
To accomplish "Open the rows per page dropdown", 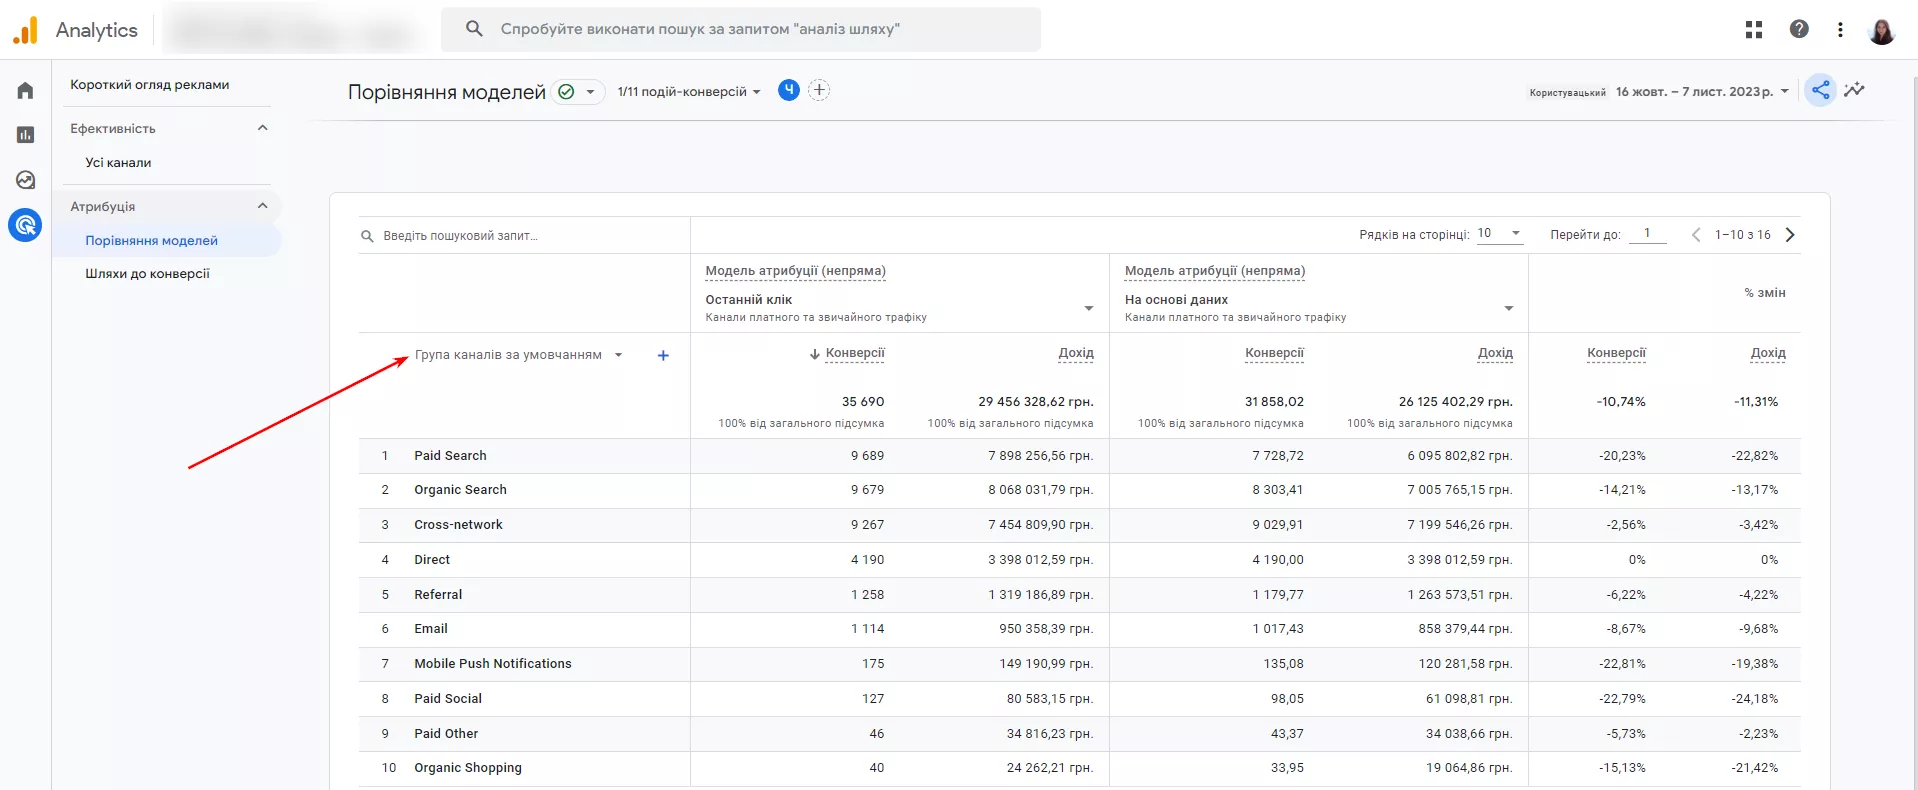I will (1499, 234).
